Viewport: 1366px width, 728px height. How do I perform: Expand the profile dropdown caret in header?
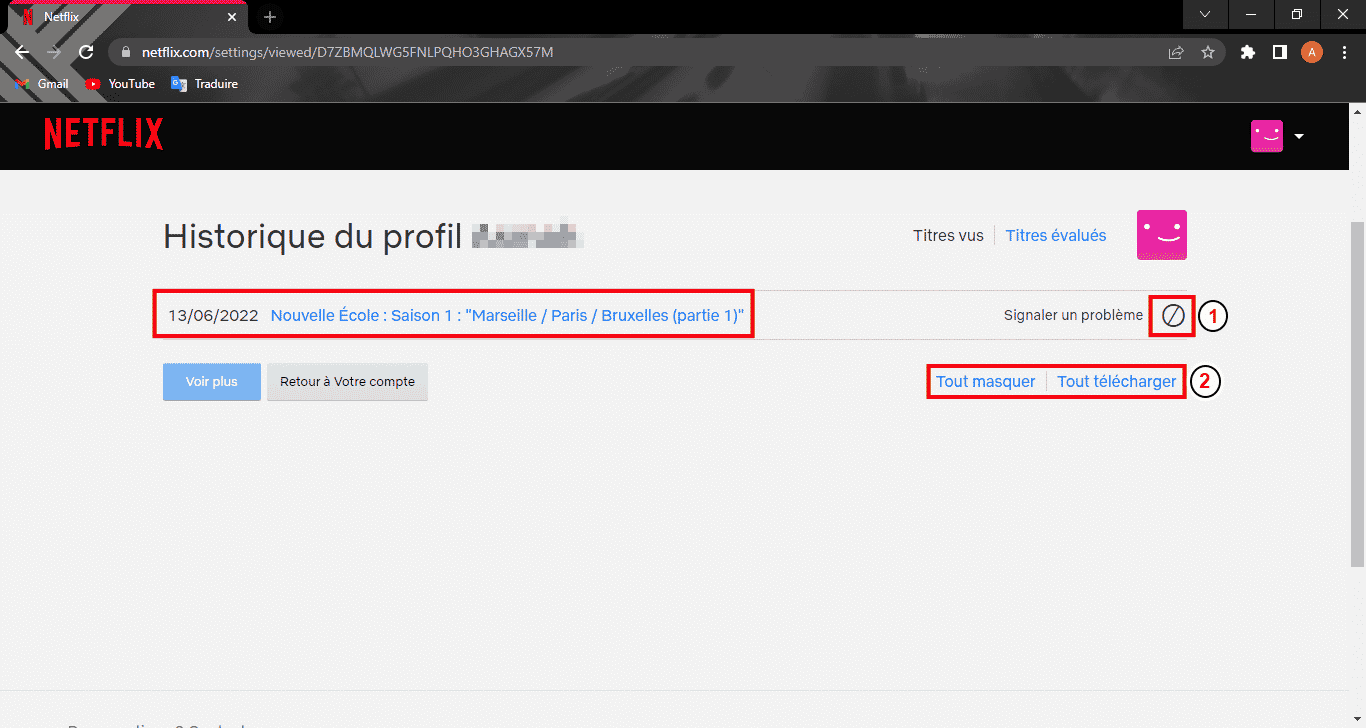pyautogui.click(x=1299, y=137)
